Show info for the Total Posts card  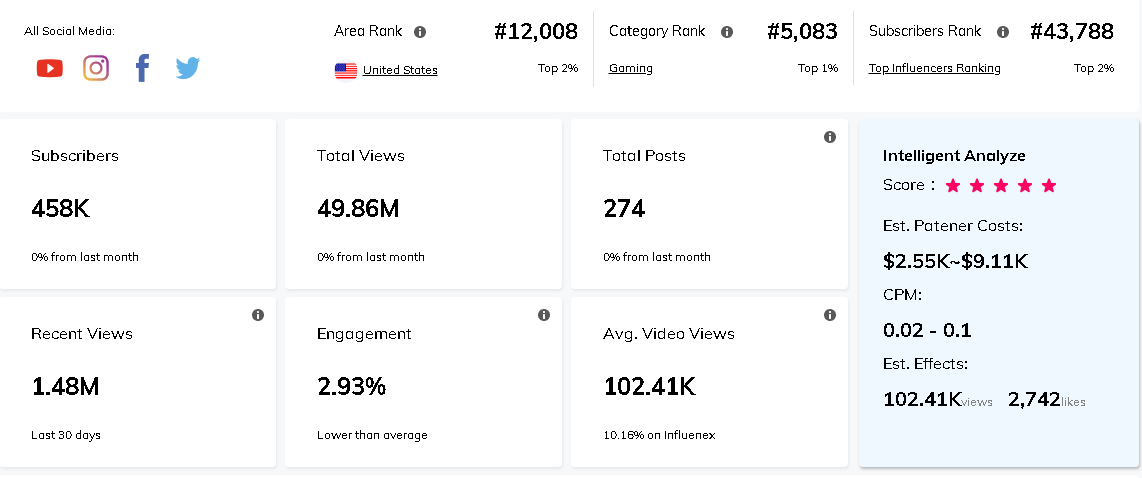point(830,137)
